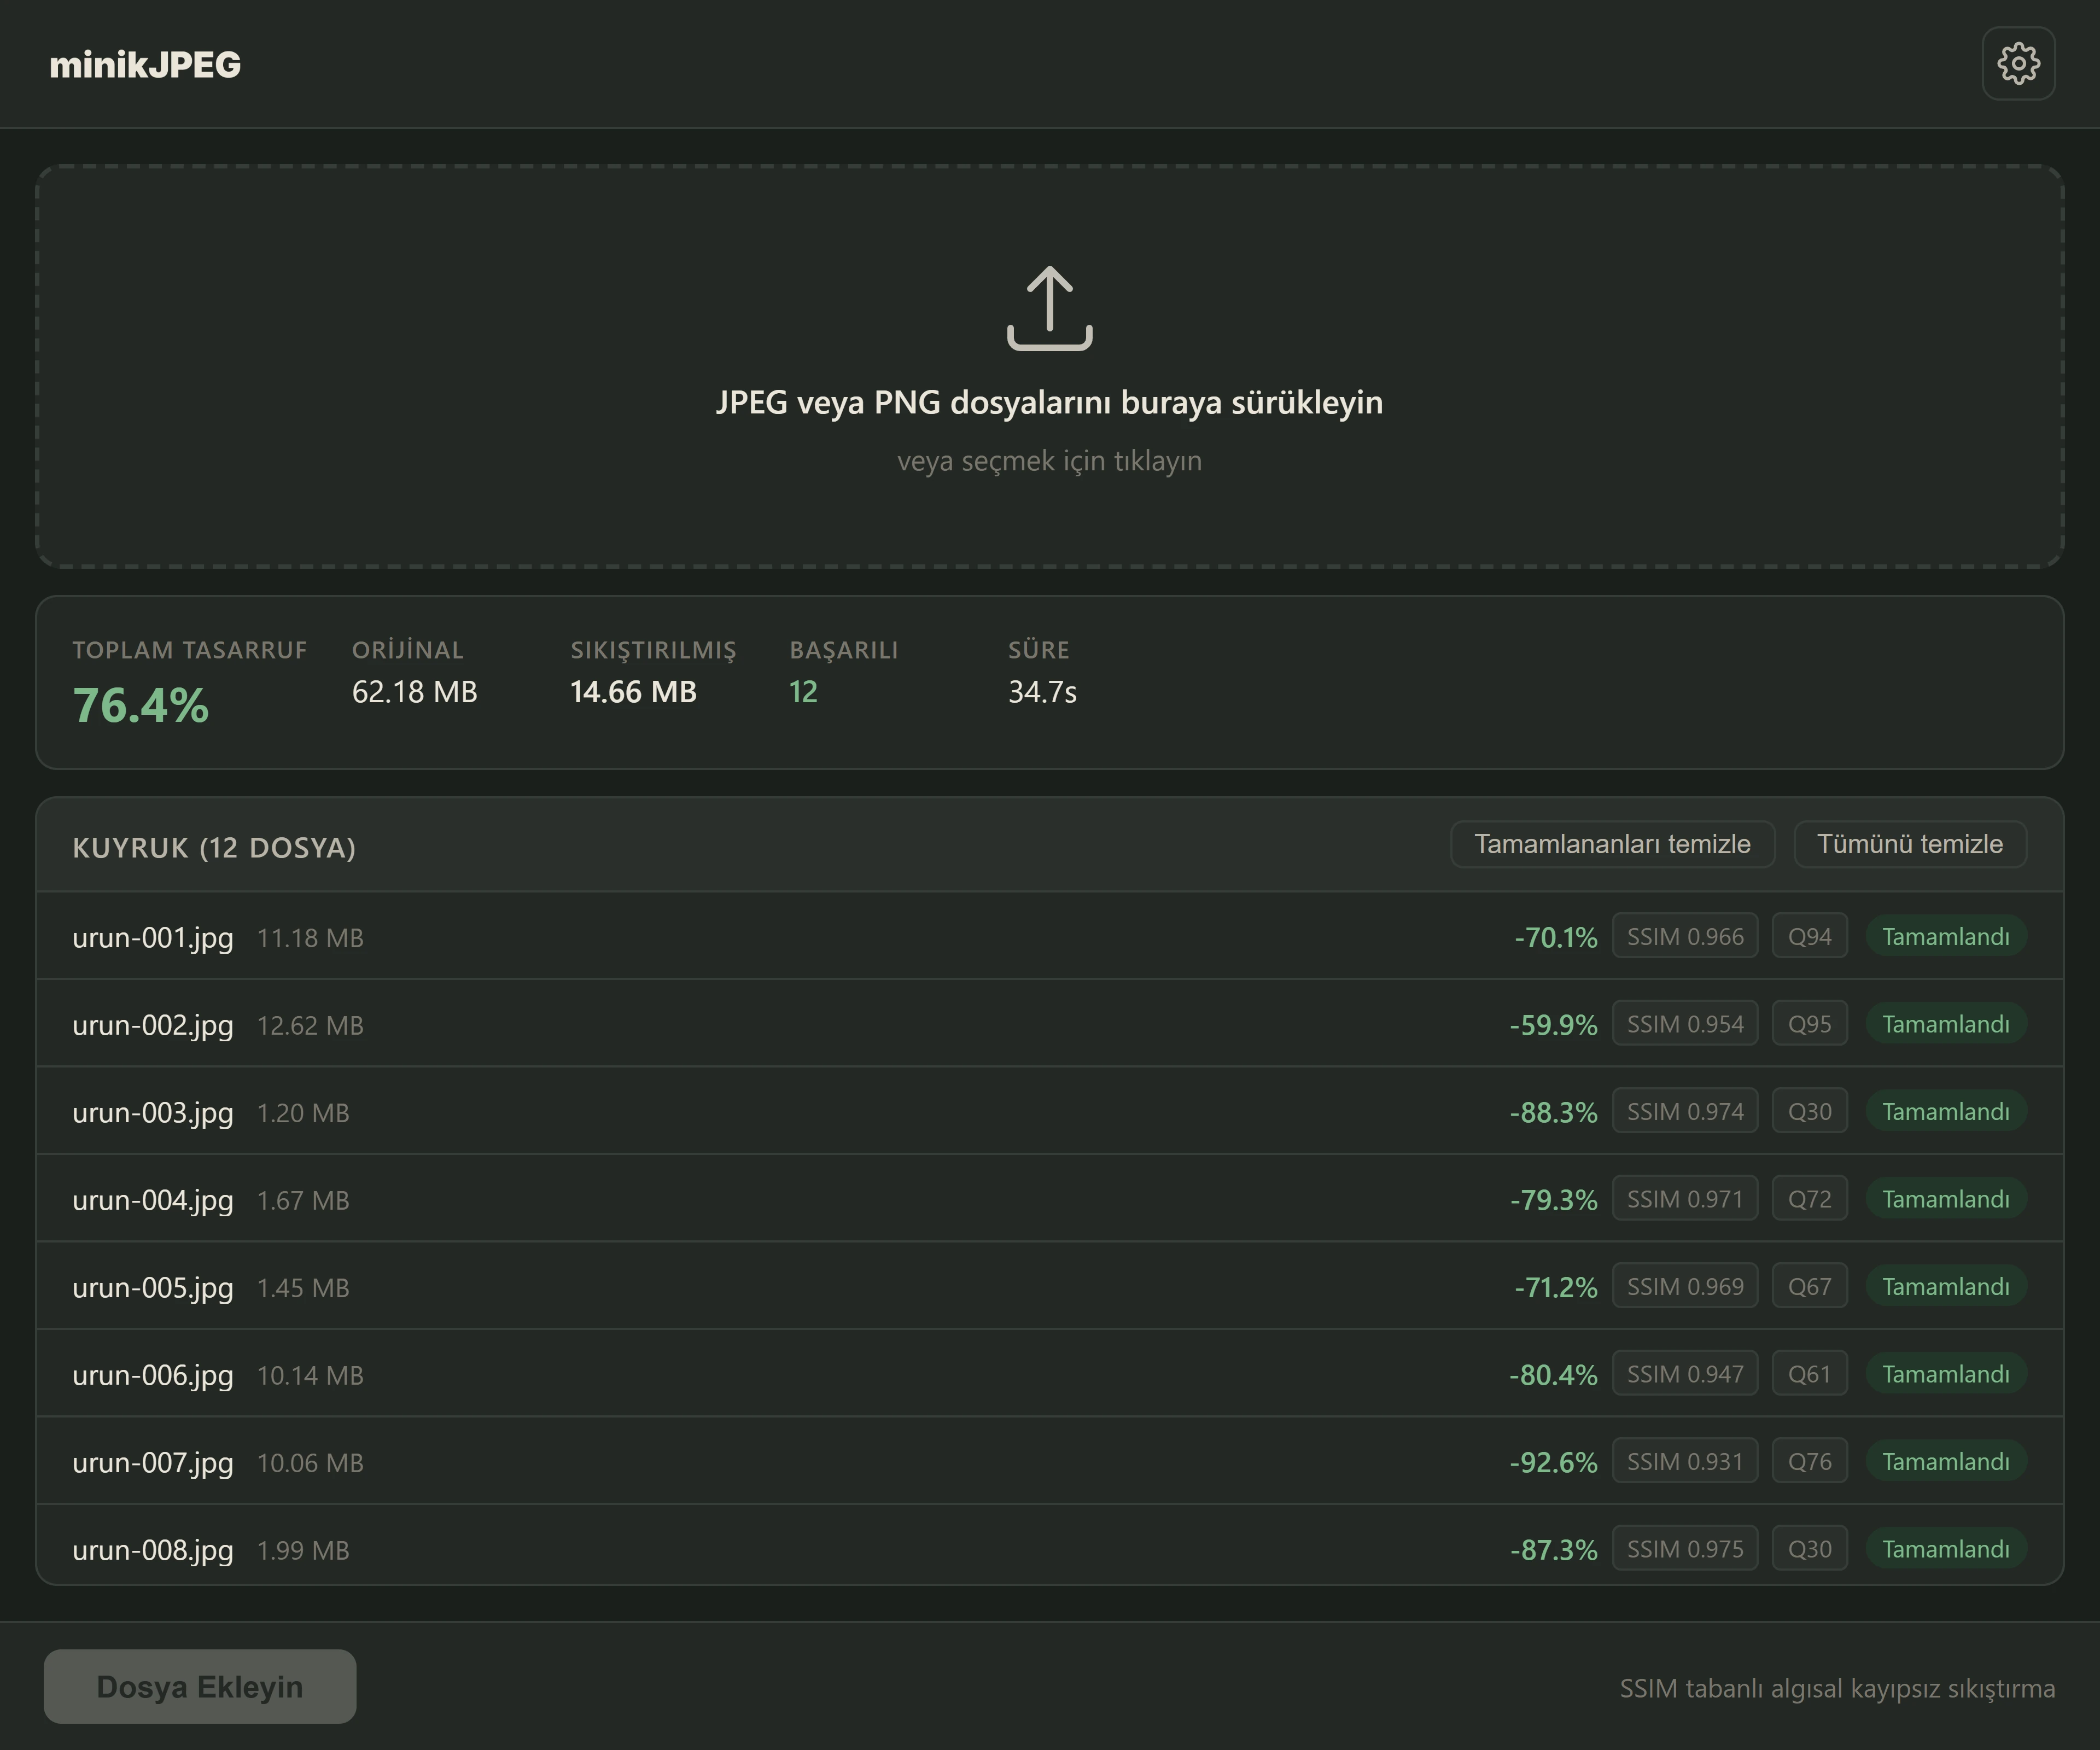Click 'JPEG veya PNG dosyalarını buraya sürükleyin' text

tap(1049, 402)
